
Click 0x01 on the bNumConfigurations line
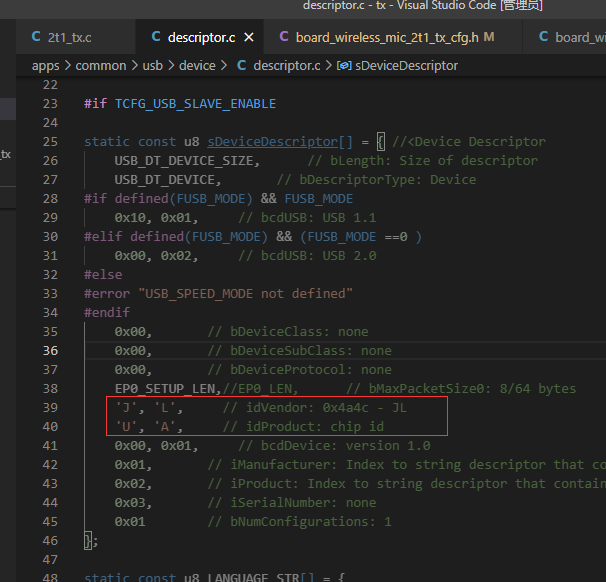click(130, 522)
